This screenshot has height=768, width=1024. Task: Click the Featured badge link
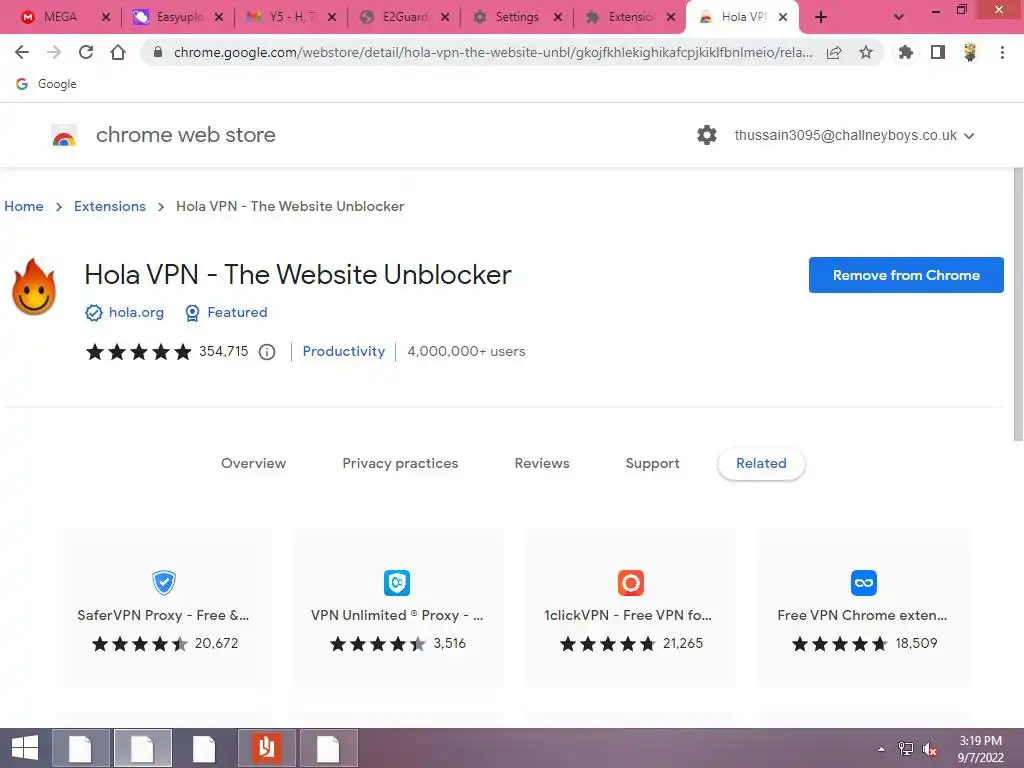(237, 313)
